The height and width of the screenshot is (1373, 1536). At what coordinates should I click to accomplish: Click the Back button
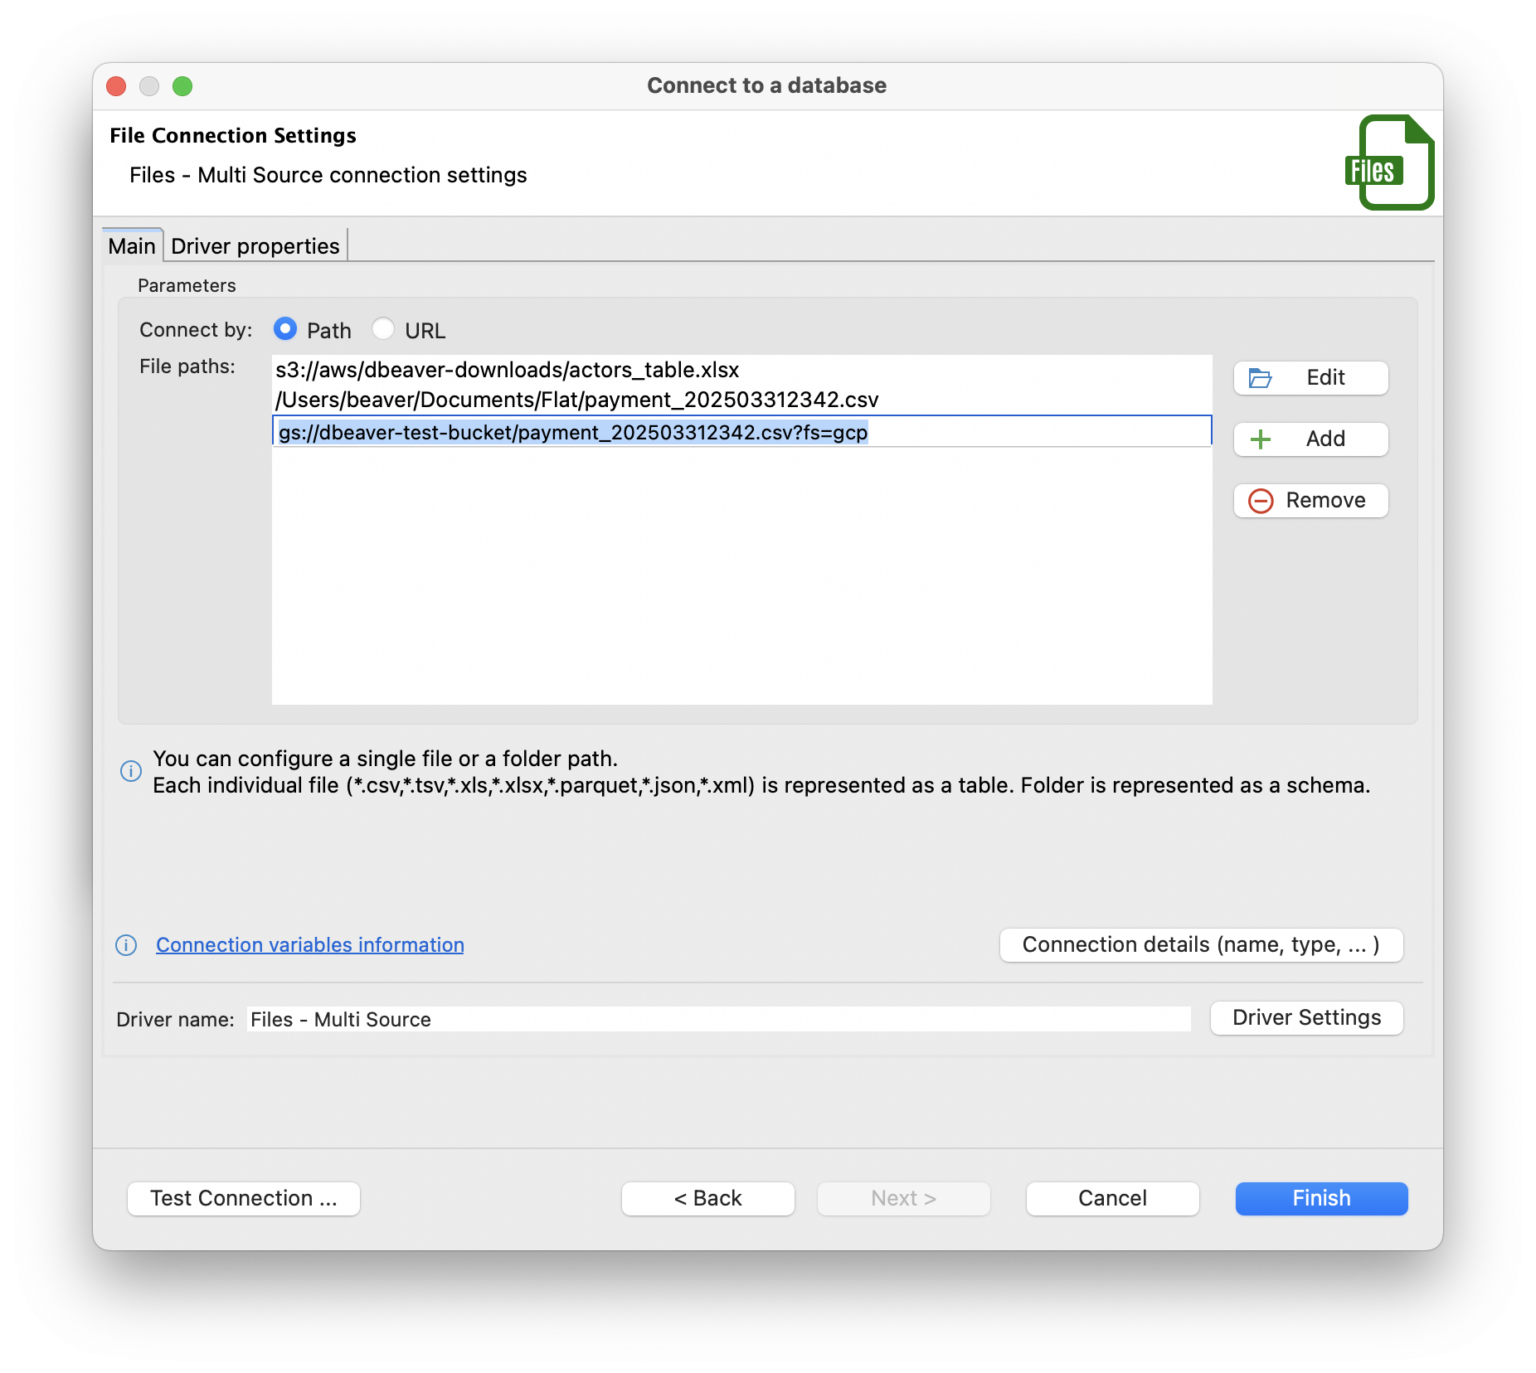pos(707,1198)
